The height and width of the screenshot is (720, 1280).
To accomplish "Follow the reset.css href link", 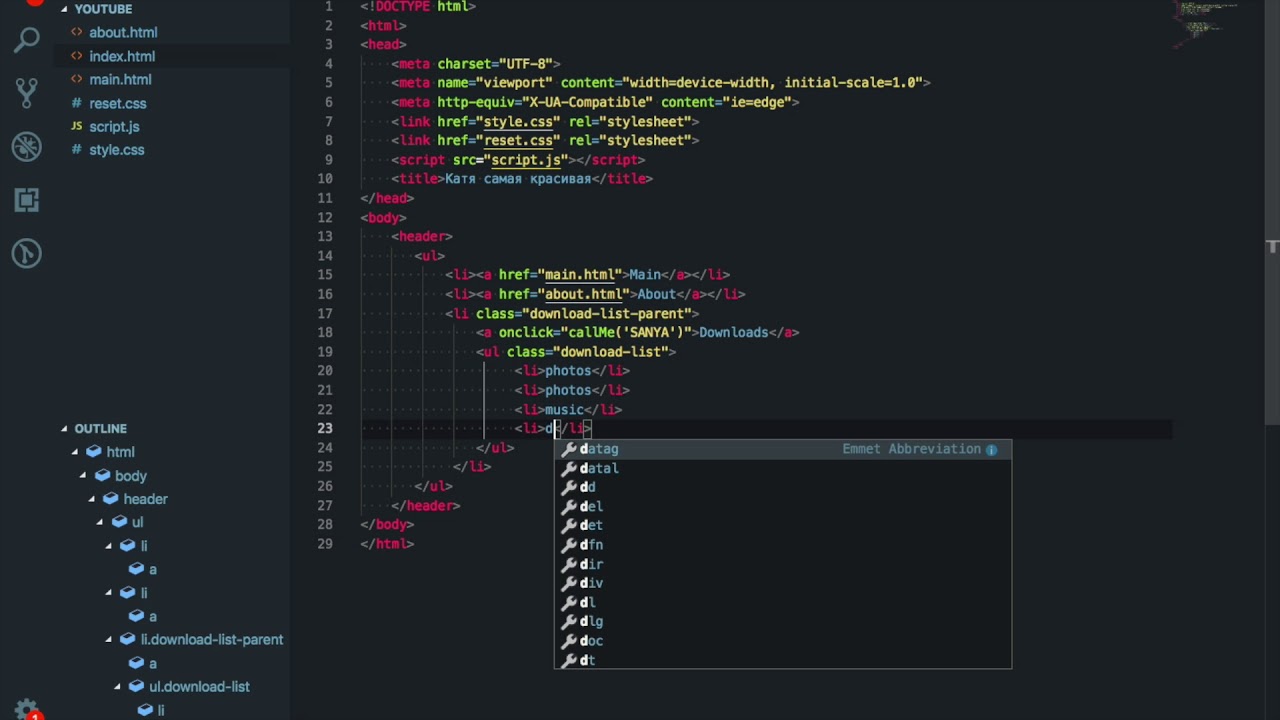I will coord(518,140).
